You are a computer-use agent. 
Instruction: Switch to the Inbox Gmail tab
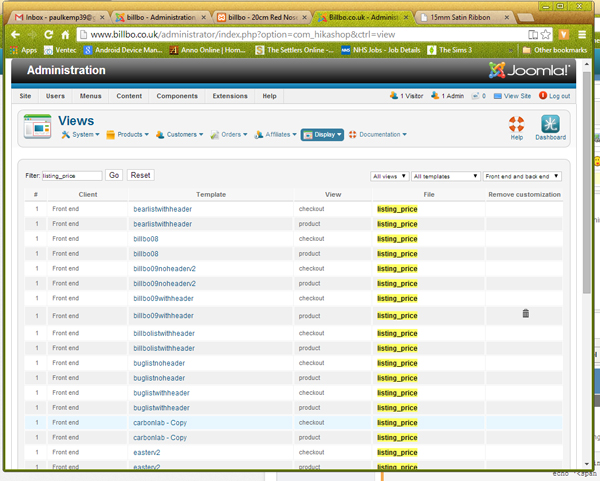60,18
